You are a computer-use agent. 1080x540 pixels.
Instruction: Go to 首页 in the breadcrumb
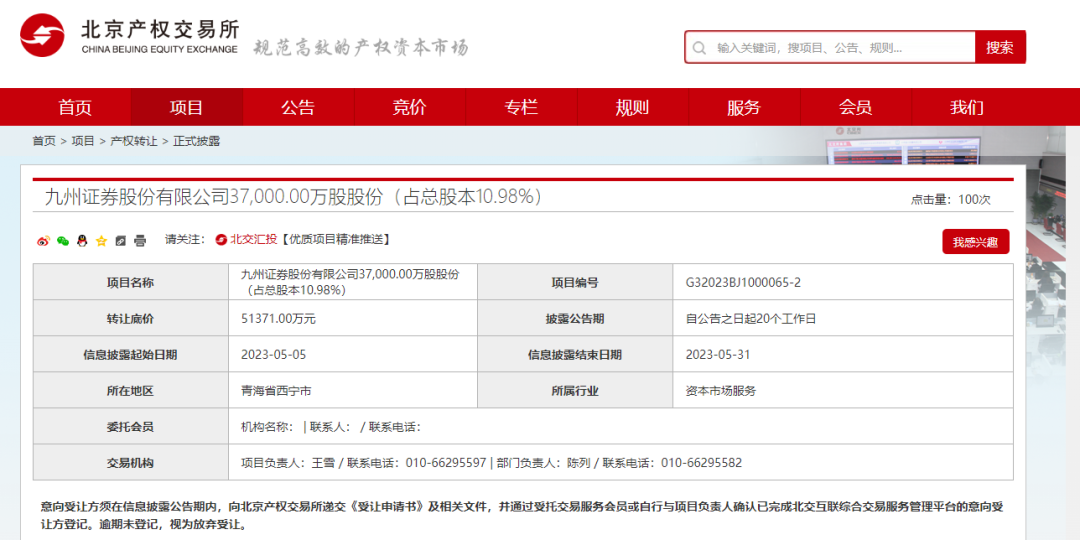44,141
